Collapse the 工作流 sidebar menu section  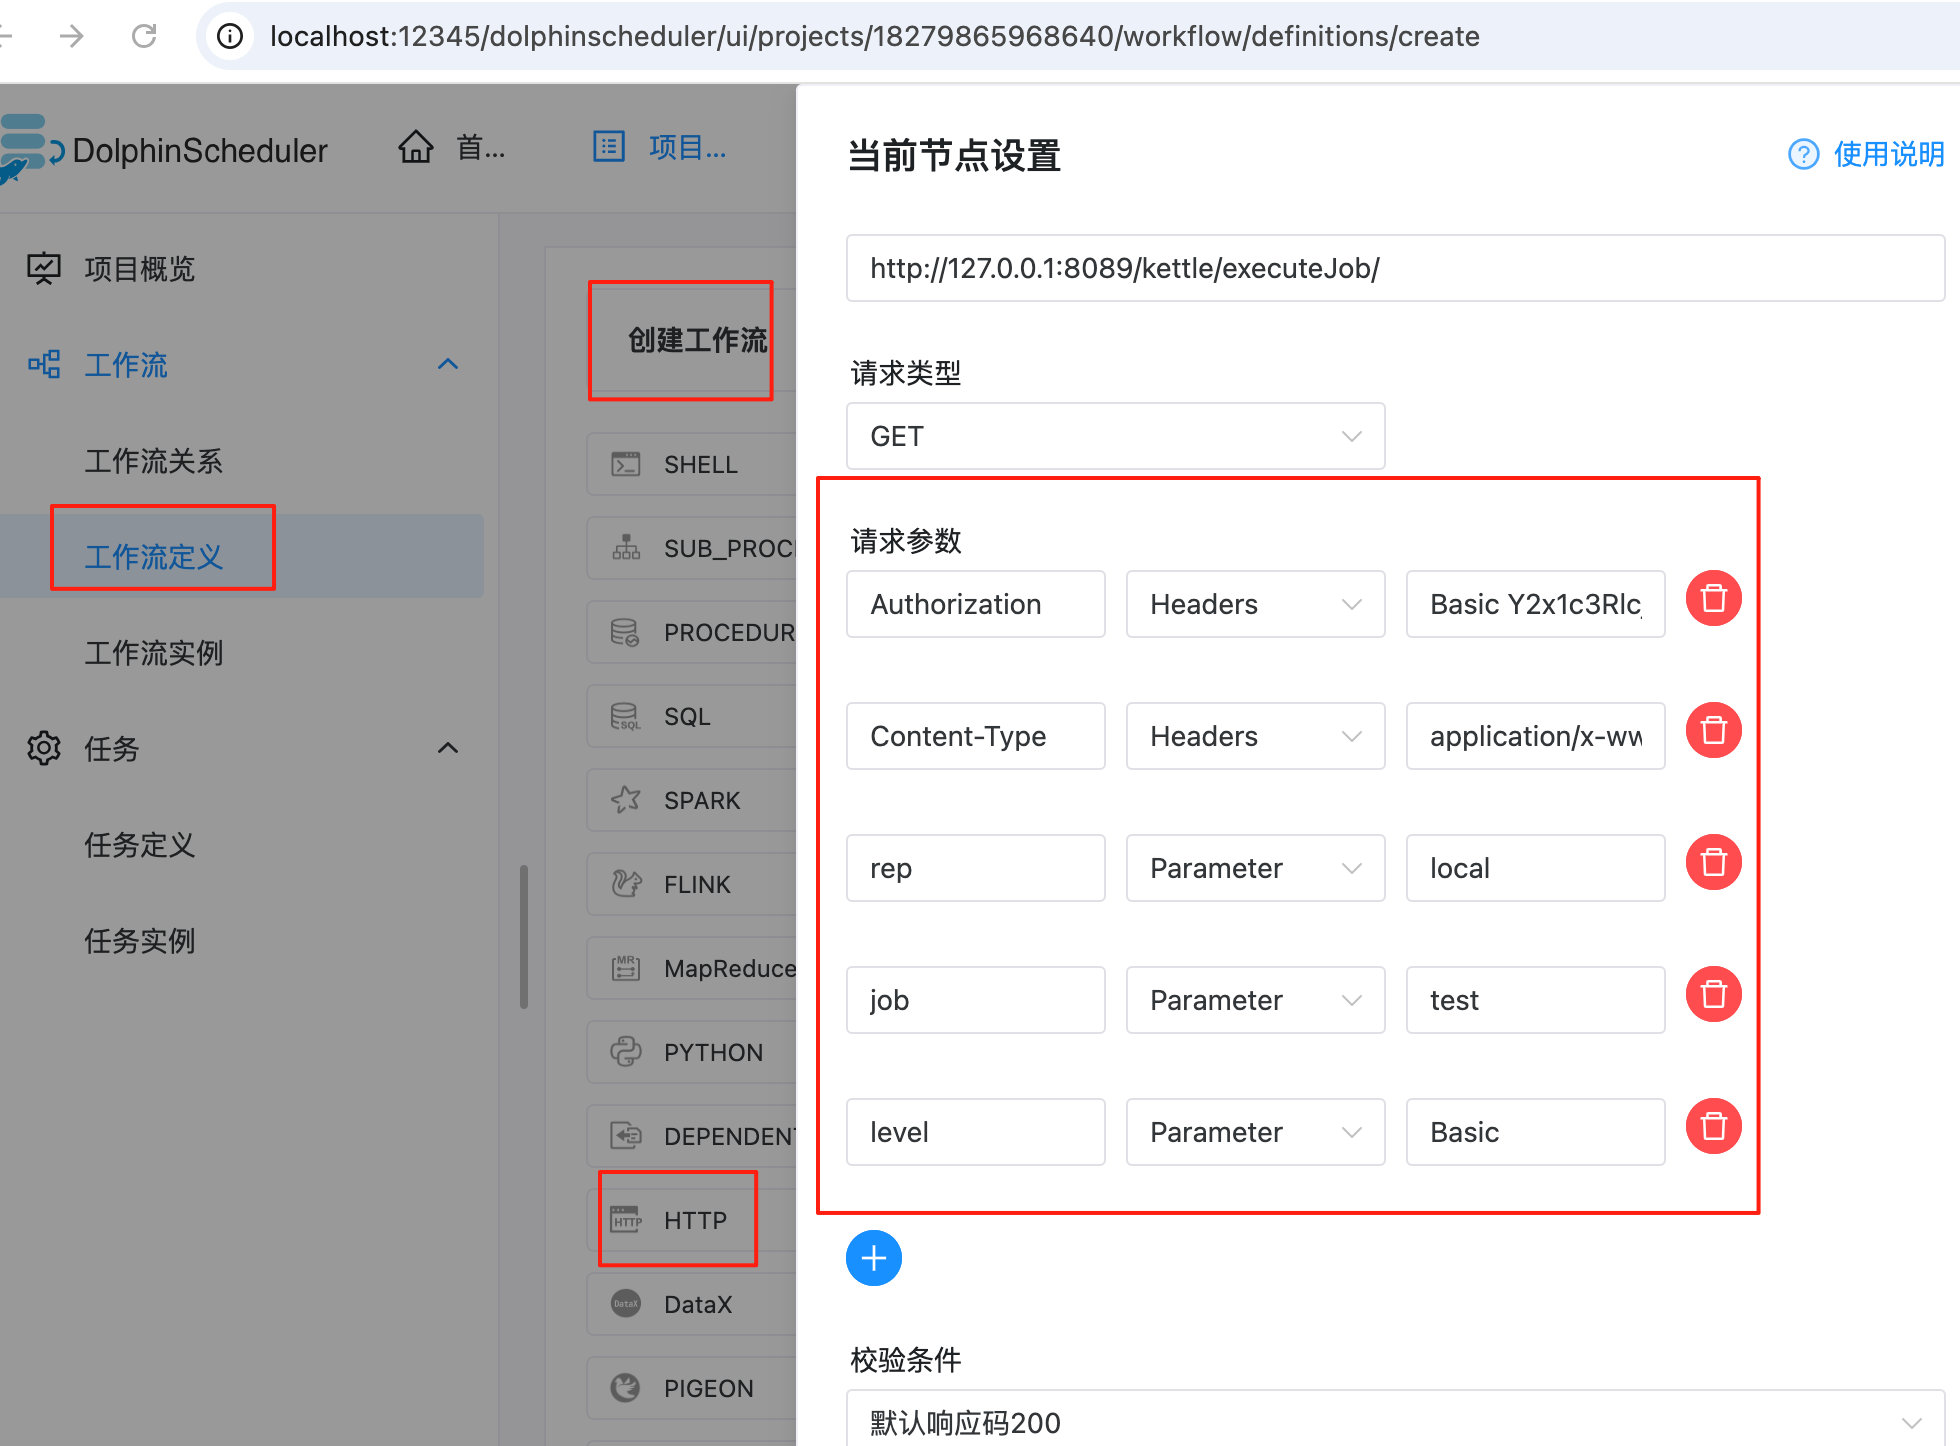click(x=448, y=365)
